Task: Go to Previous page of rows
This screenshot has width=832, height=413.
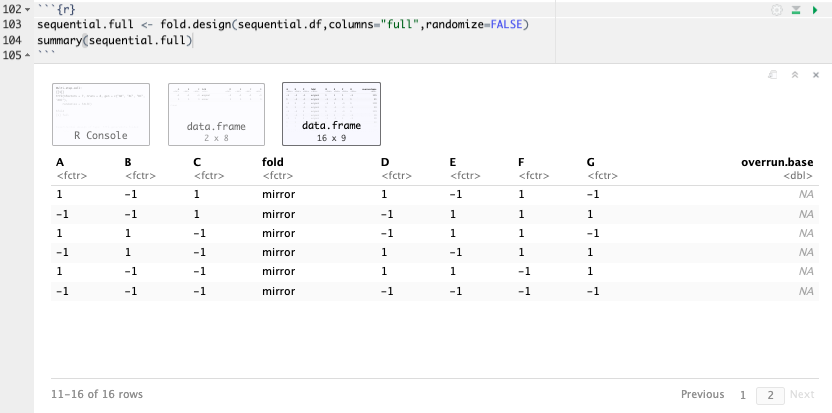Action: click(702, 395)
